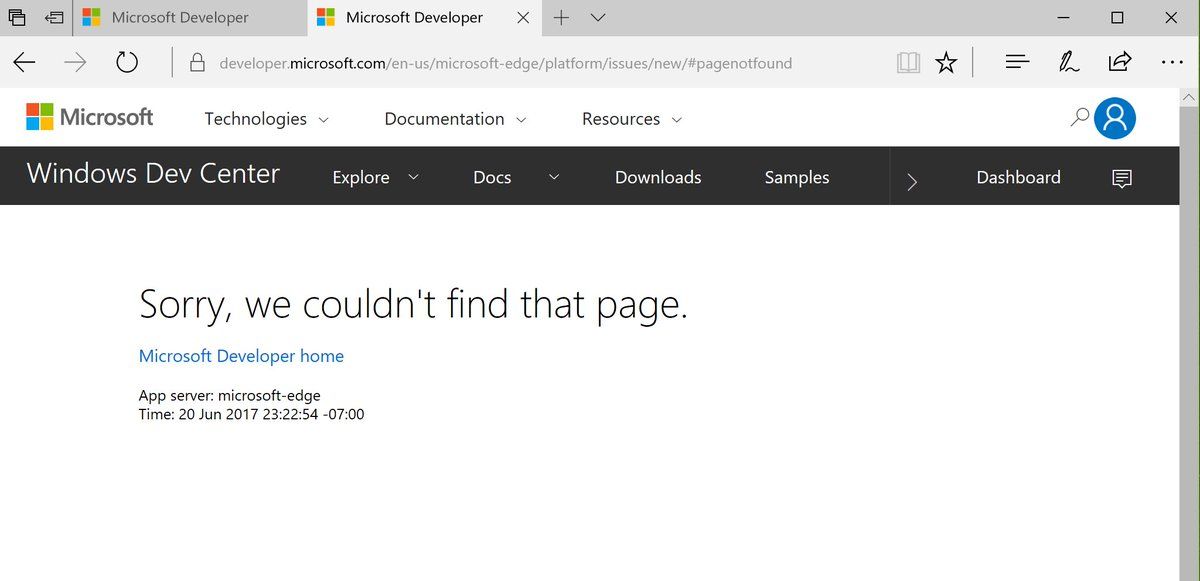Open the Explore menu in Dev Center
The height and width of the screenshot is (581, 1200).
(375, 178)
